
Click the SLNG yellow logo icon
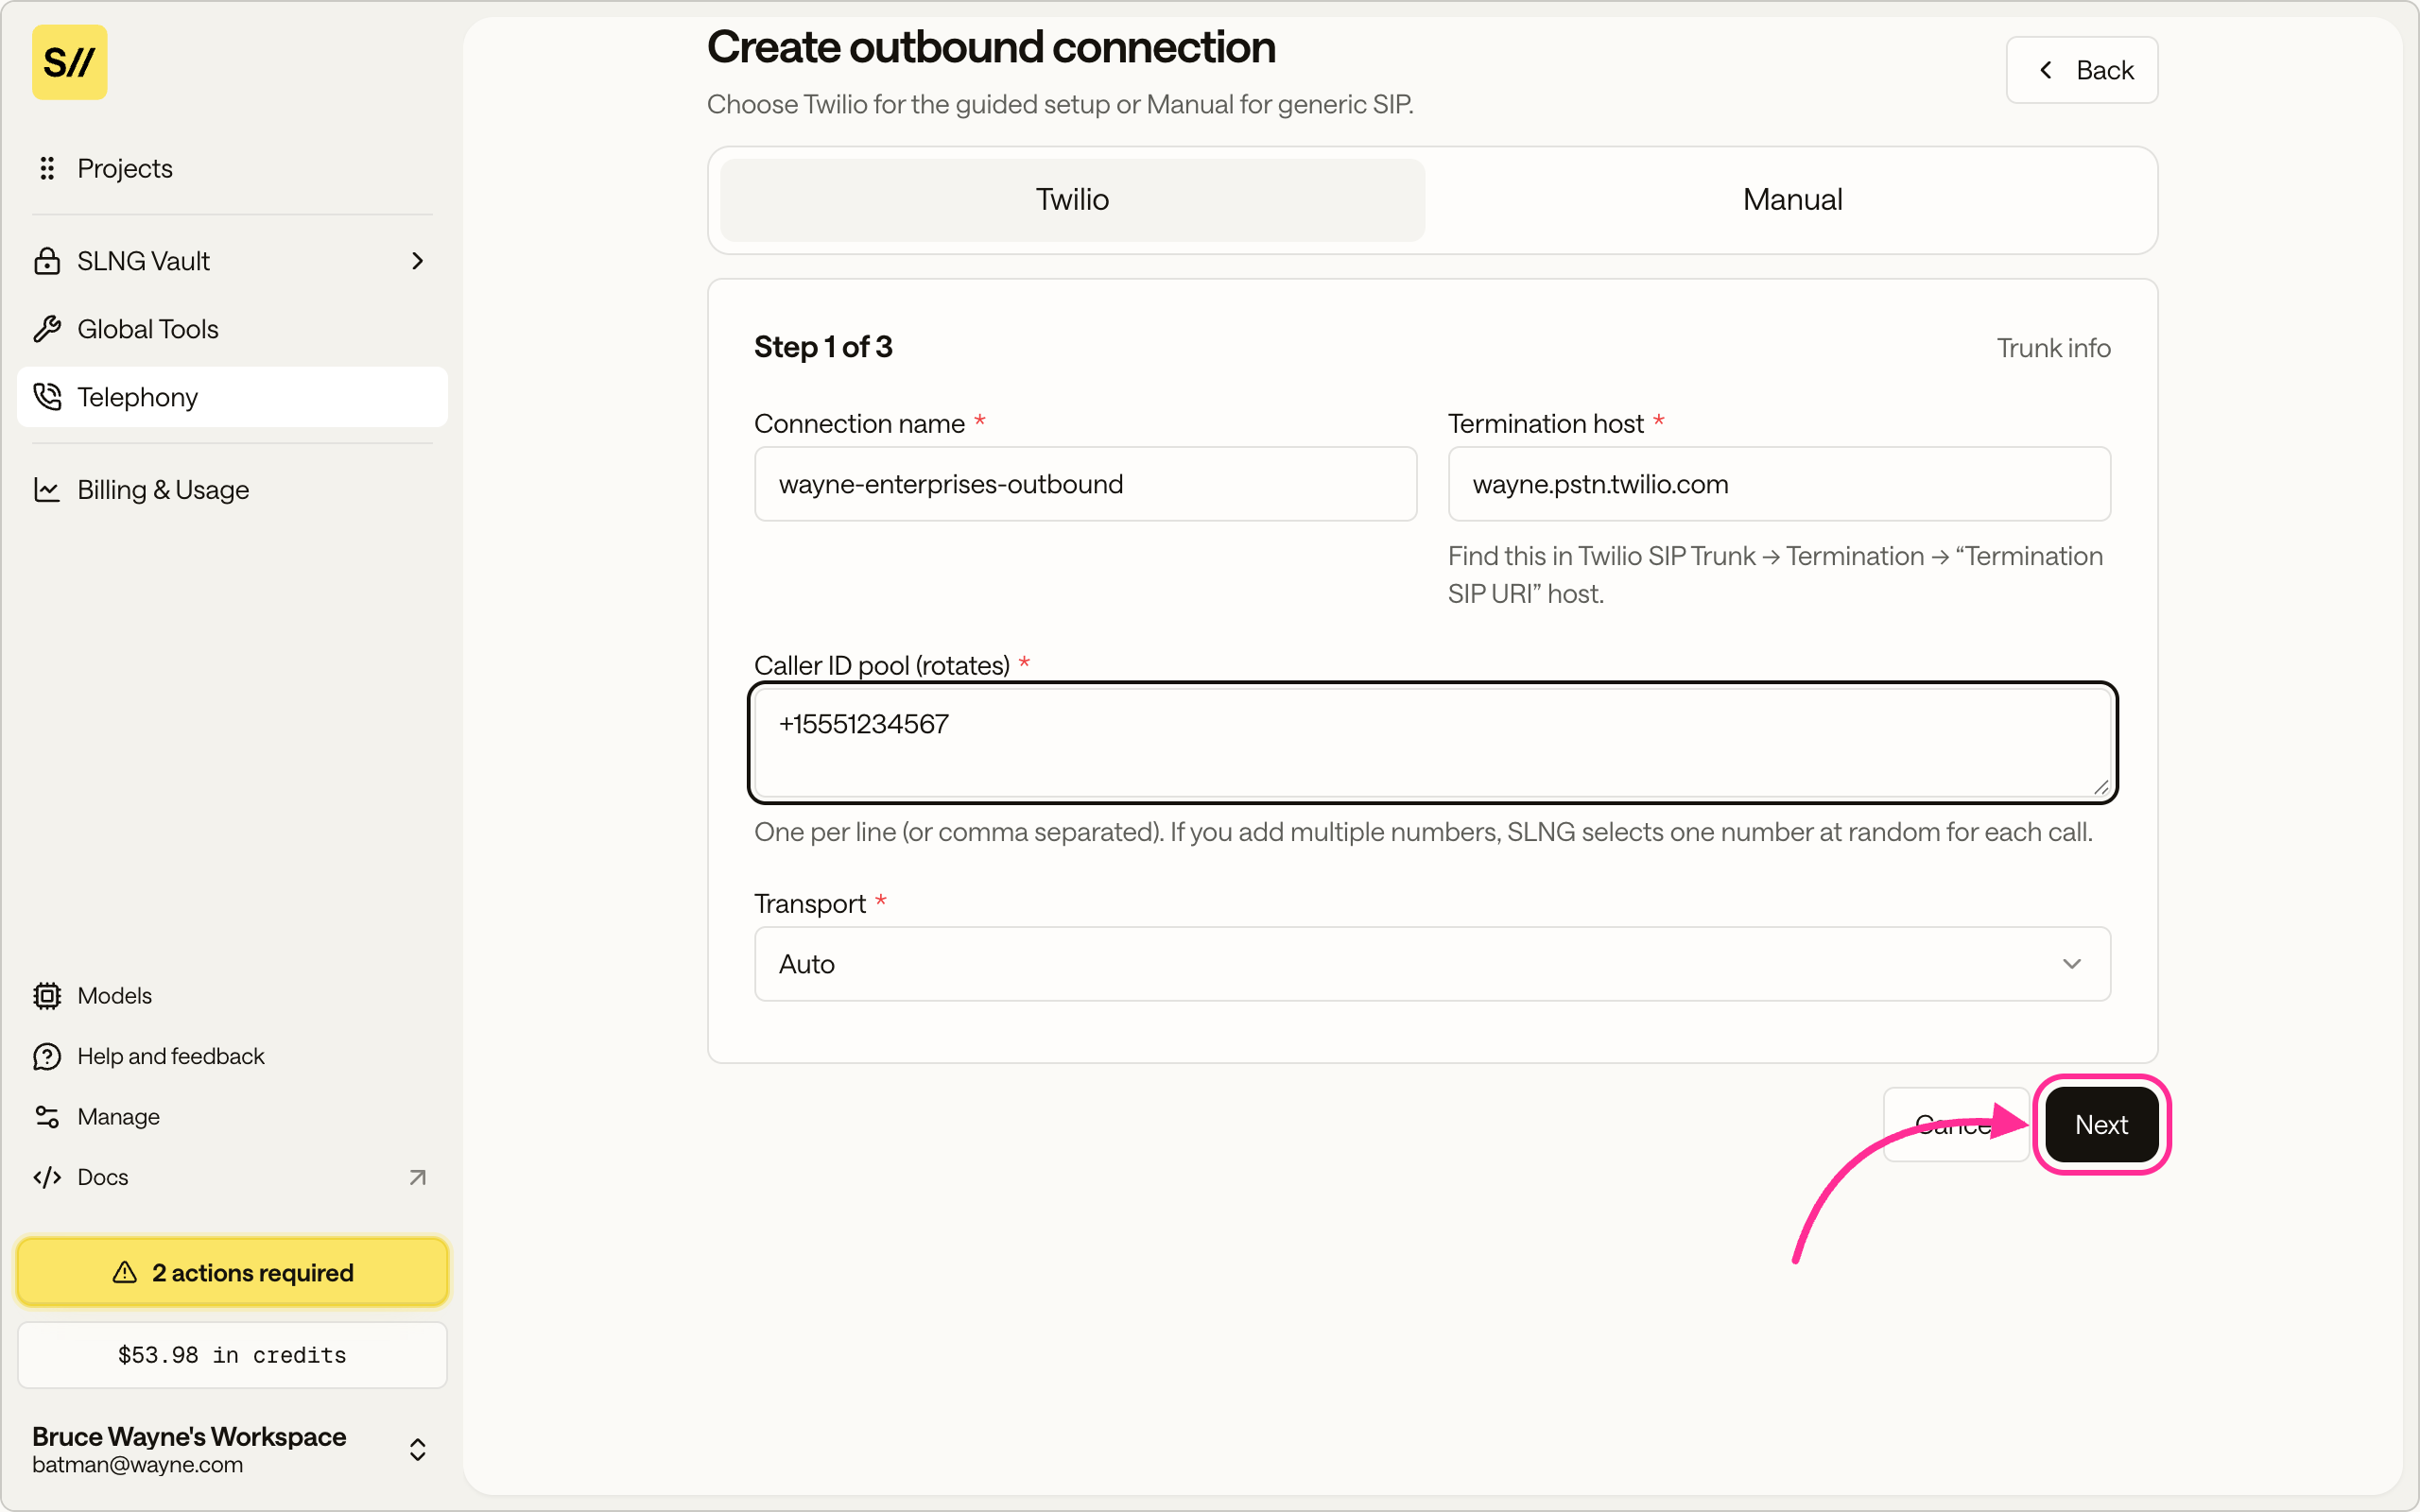coord(69,62)
